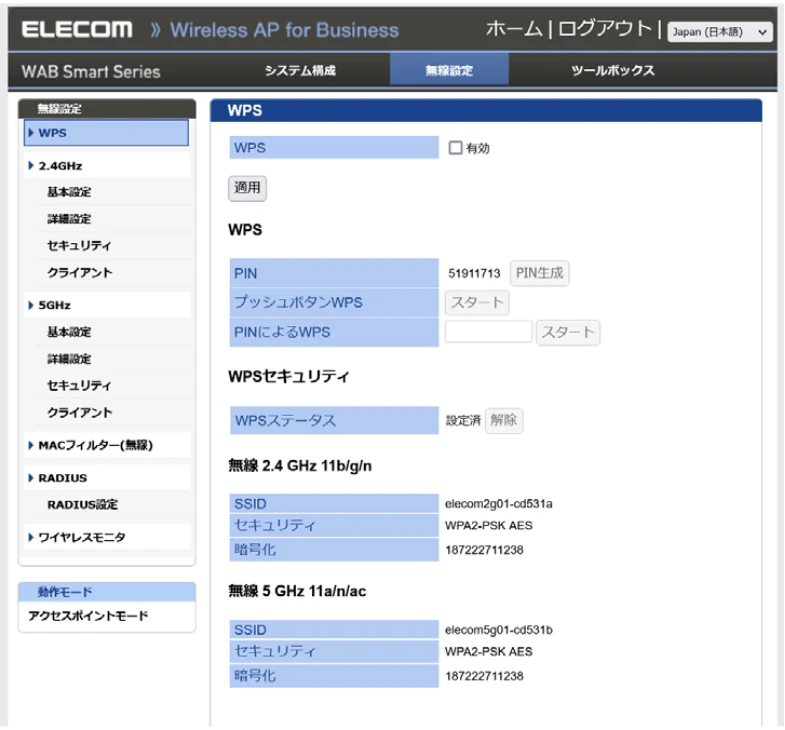
Task: Click the 無線 5 GHz 11a/n/ac heading
Action: click(297, 591)
